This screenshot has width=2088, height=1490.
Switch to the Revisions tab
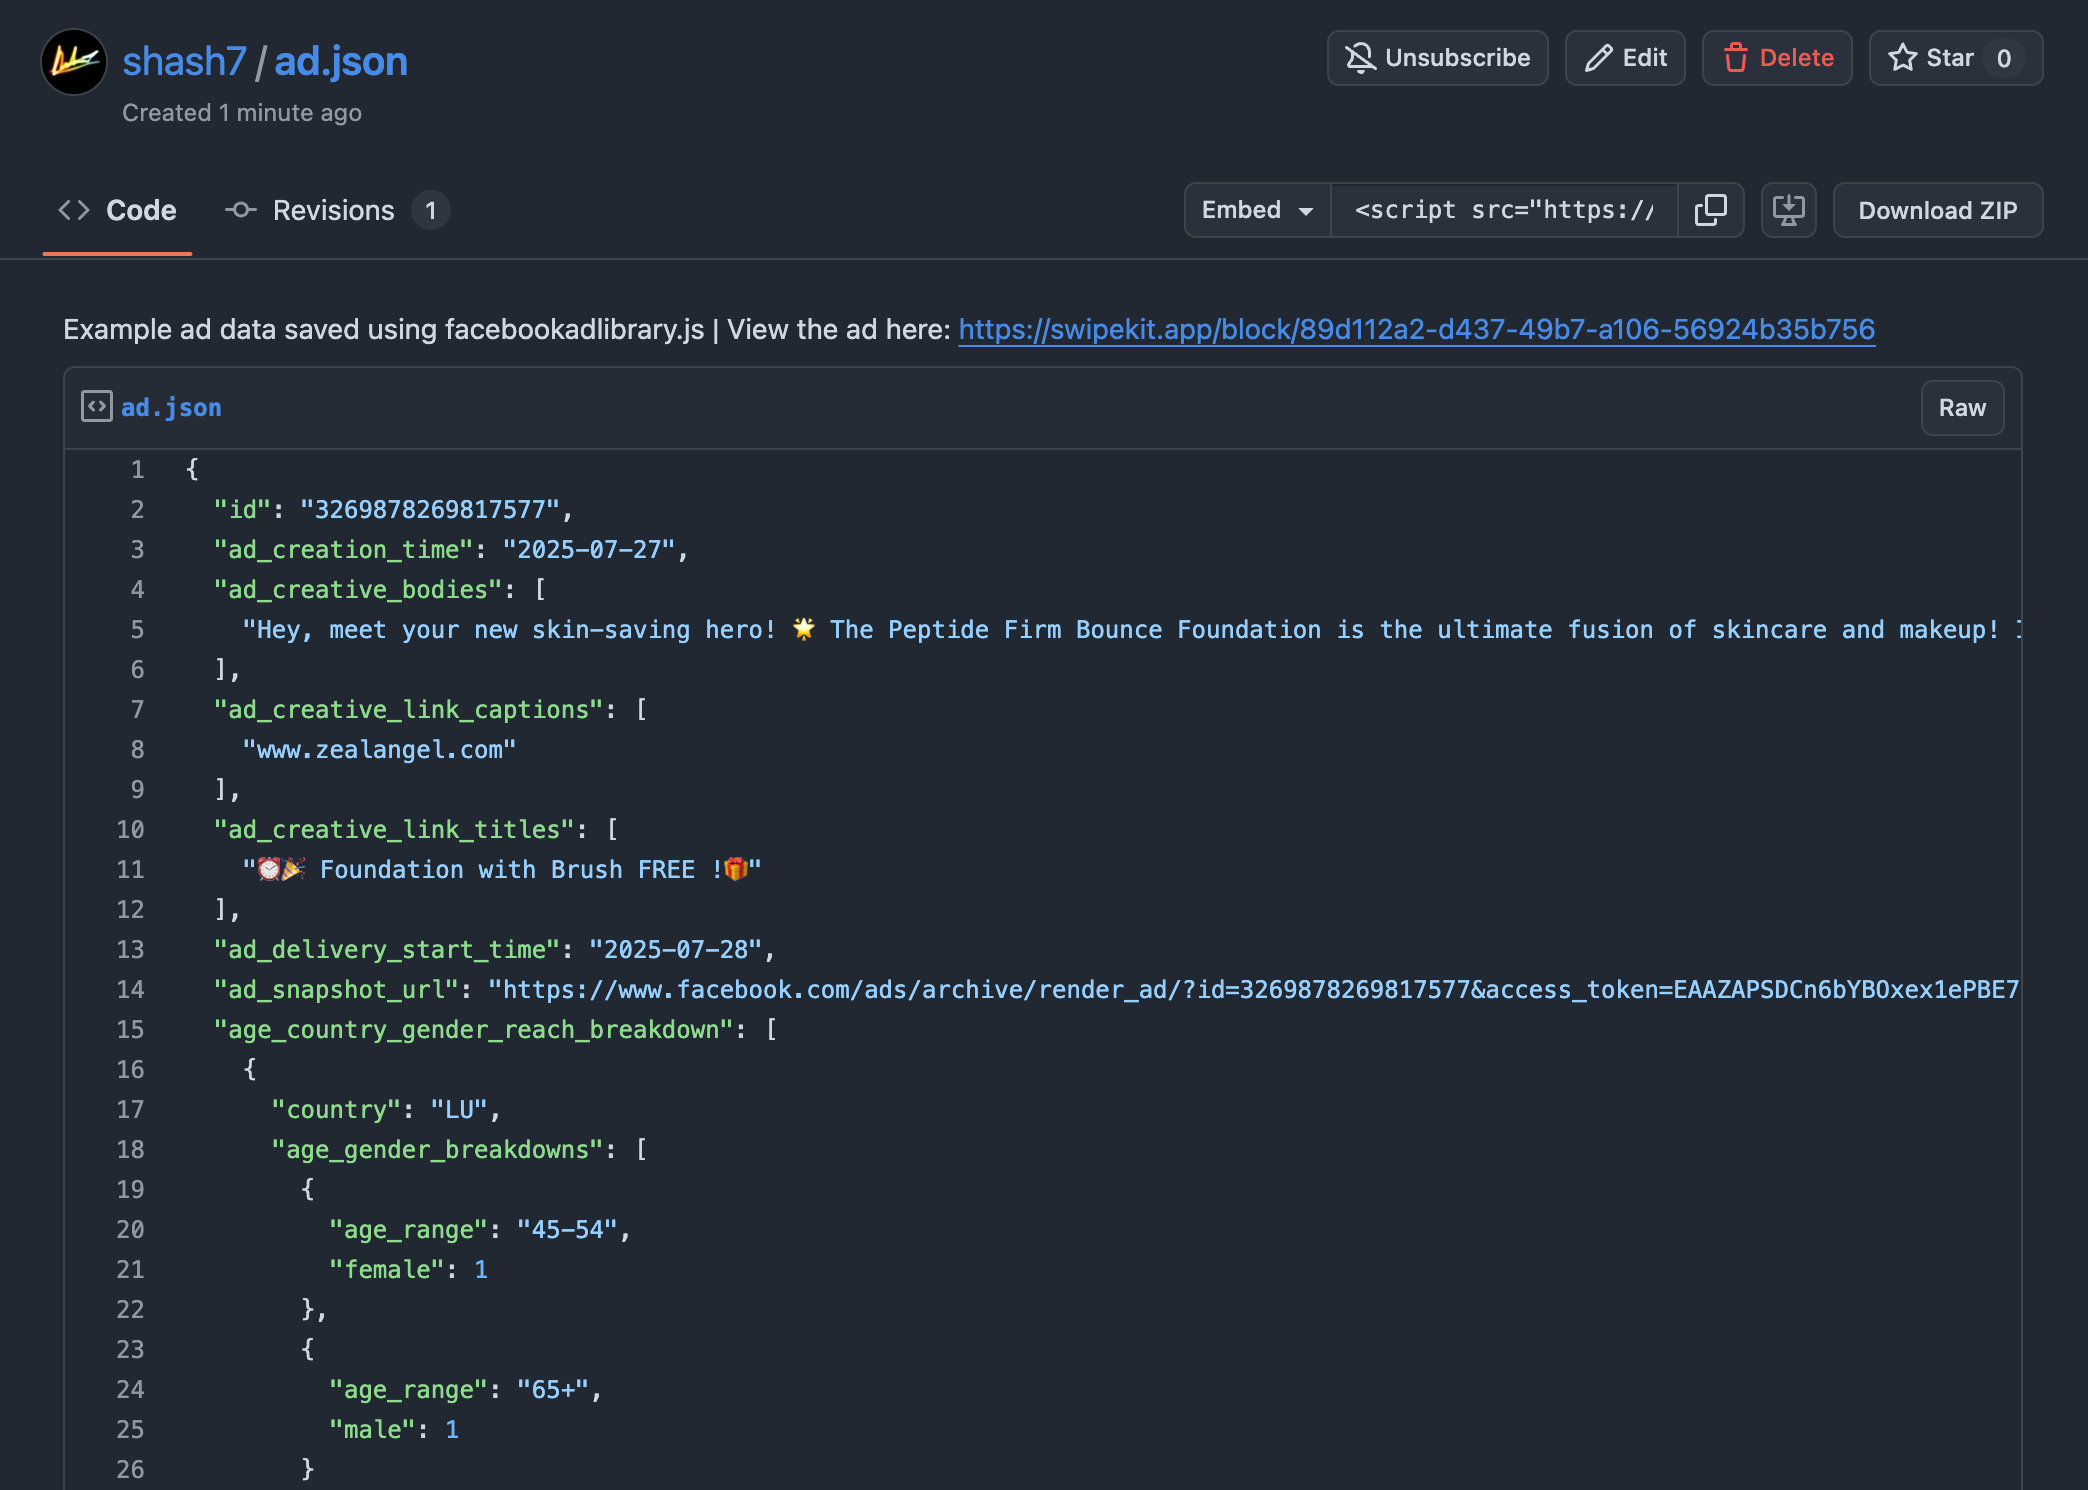click(x=332, y=210)
